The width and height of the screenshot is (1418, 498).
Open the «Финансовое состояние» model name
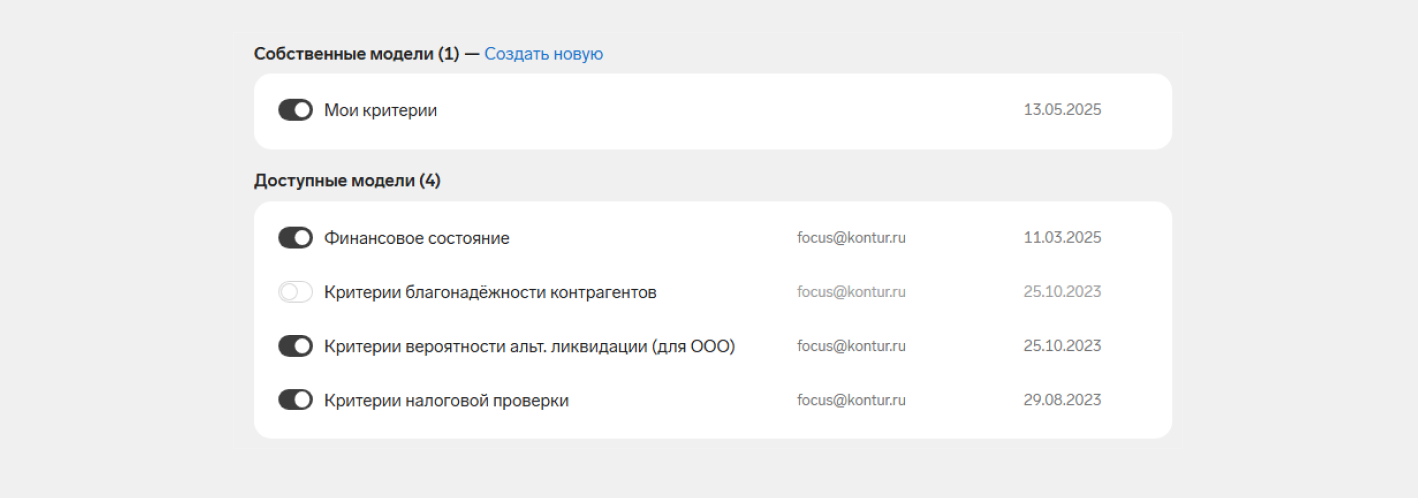pyautogui.click(x=416, y=238)
